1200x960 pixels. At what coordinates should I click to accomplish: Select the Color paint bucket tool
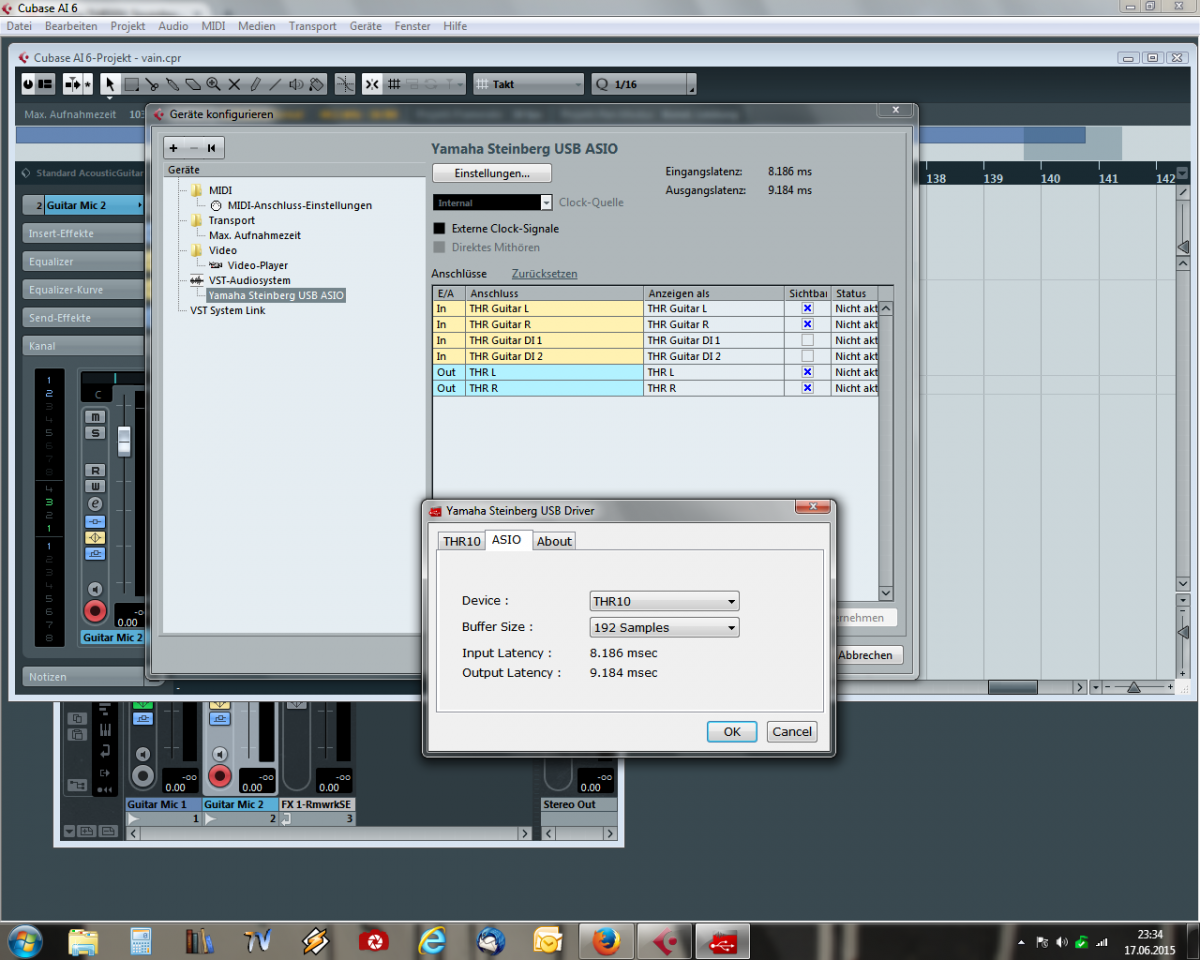coord(317,84)
